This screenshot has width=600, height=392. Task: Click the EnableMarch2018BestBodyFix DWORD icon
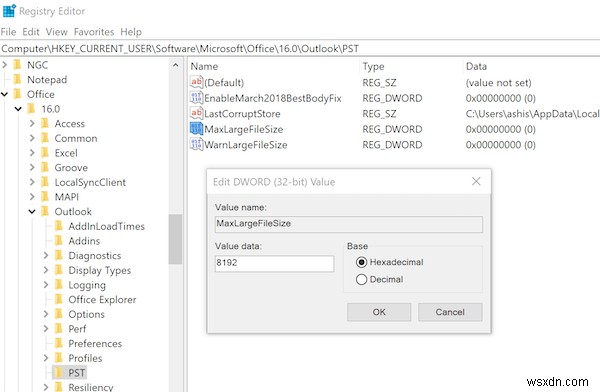click(x=196, y=98)
